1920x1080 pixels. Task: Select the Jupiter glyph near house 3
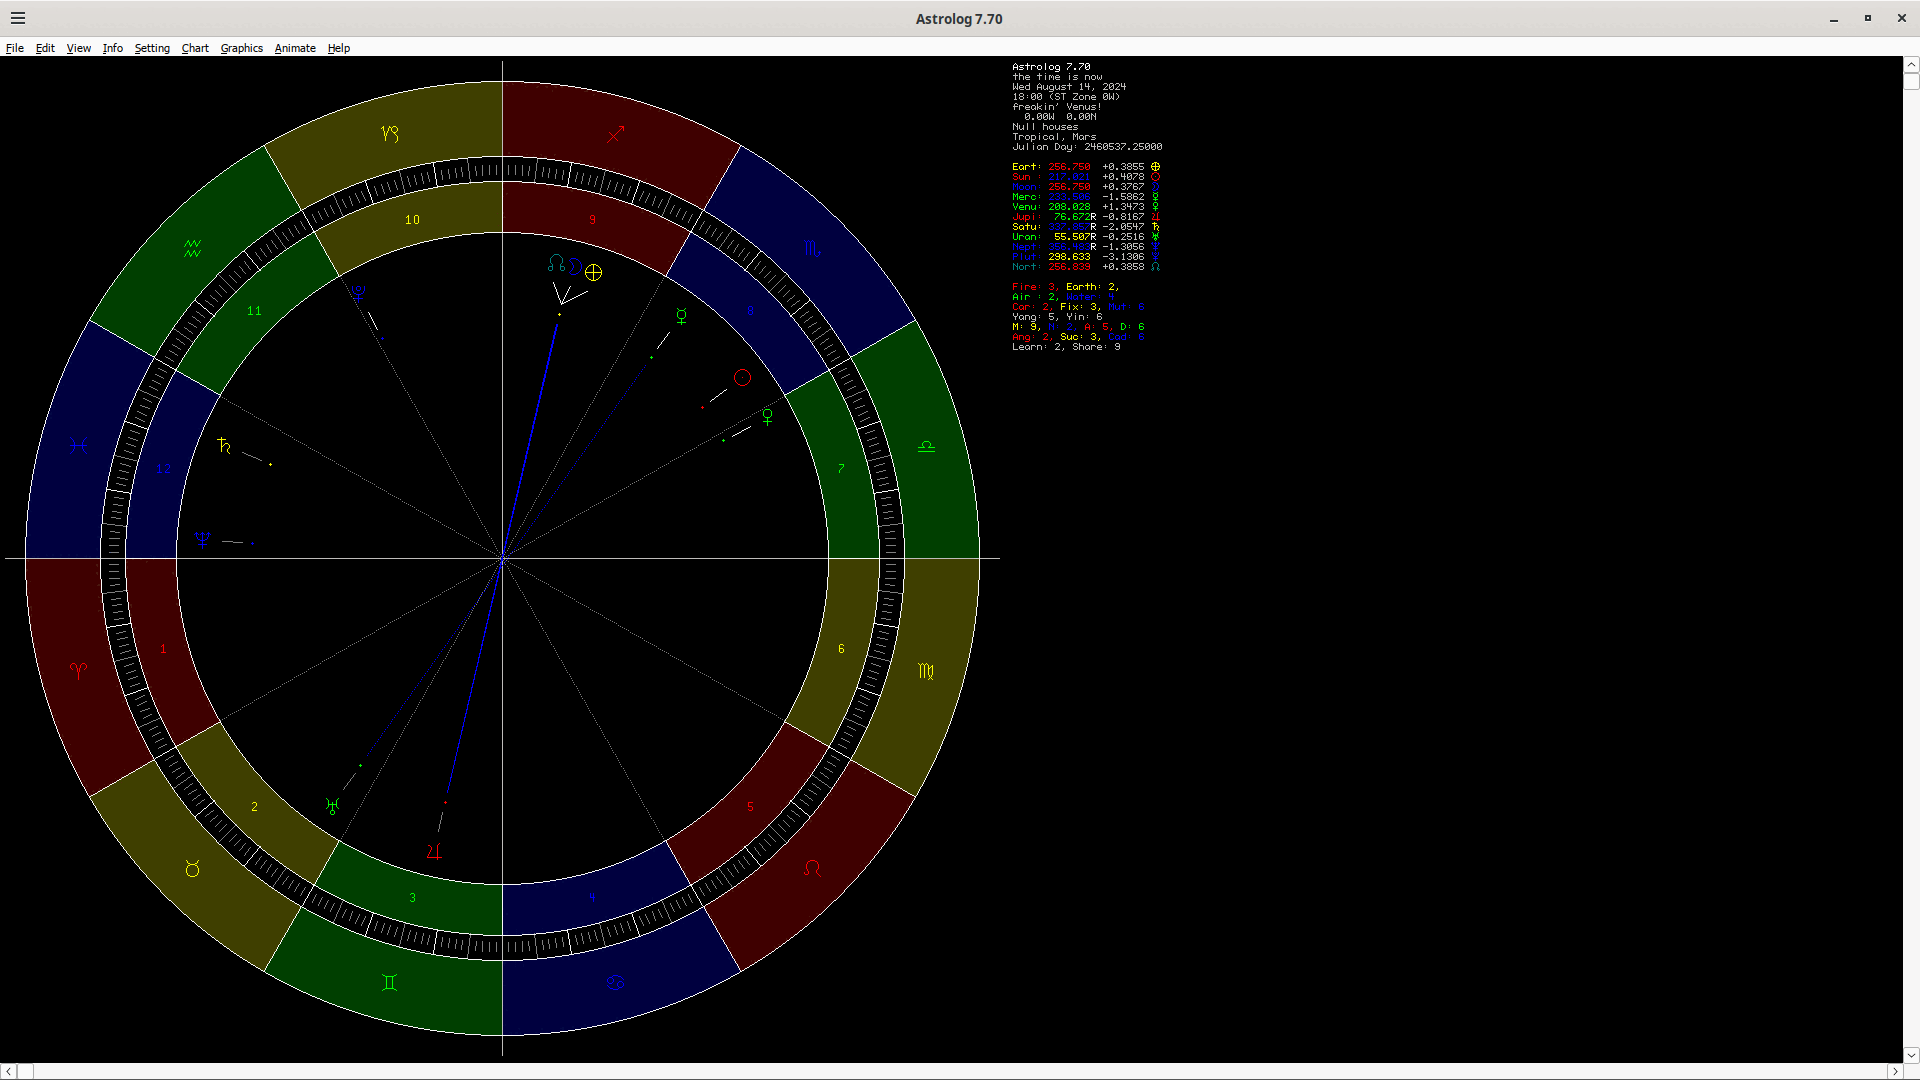pos(434,851)
